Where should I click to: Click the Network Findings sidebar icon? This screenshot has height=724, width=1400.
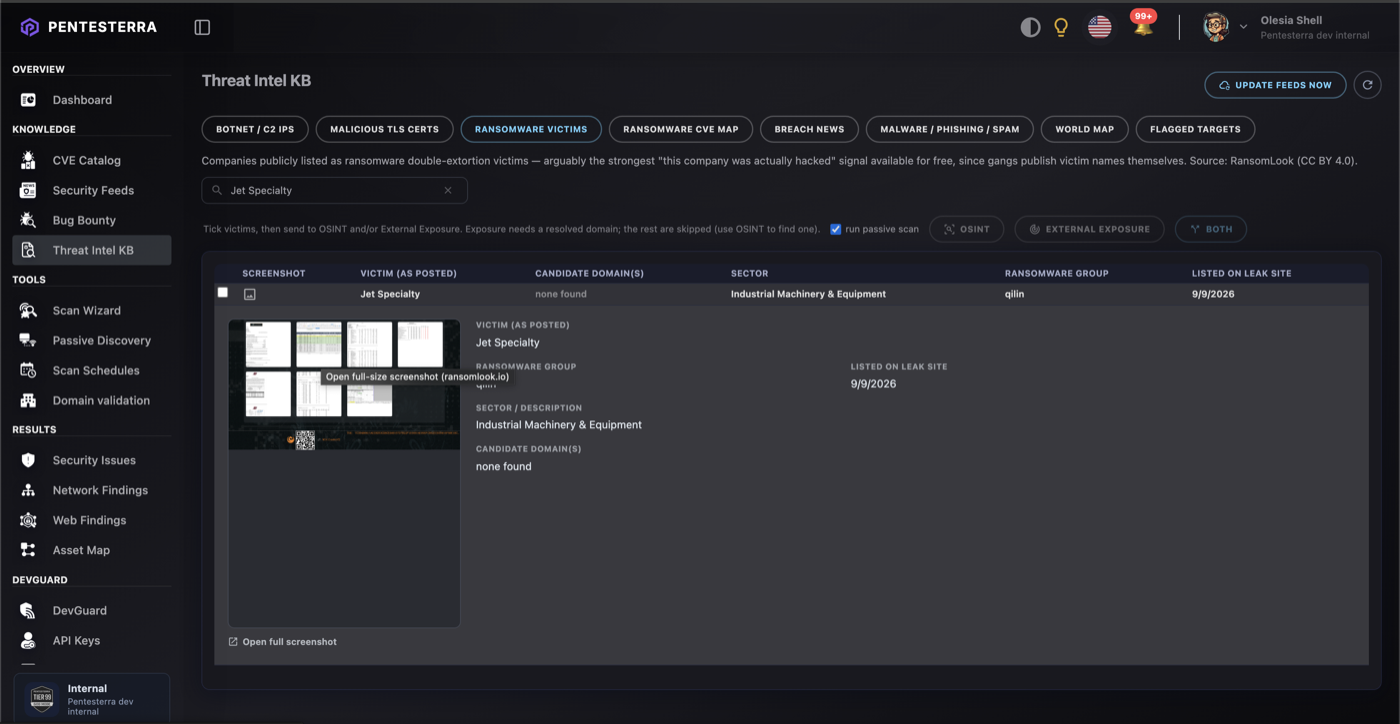[29, 490]
